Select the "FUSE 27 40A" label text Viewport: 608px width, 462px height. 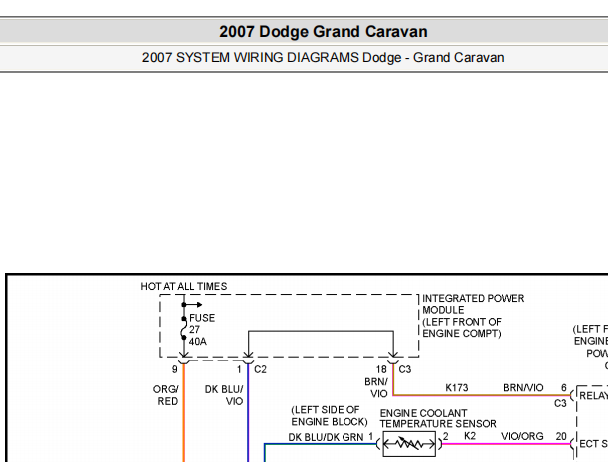[x=202, y=330]
